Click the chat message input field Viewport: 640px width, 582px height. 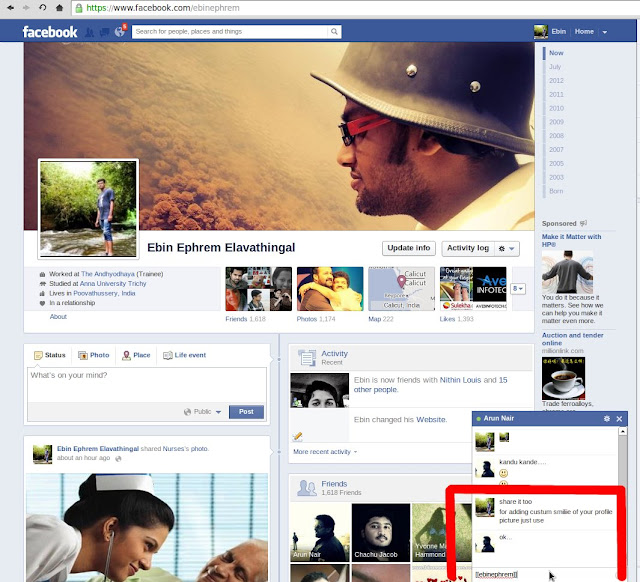(x=545, y=574)
